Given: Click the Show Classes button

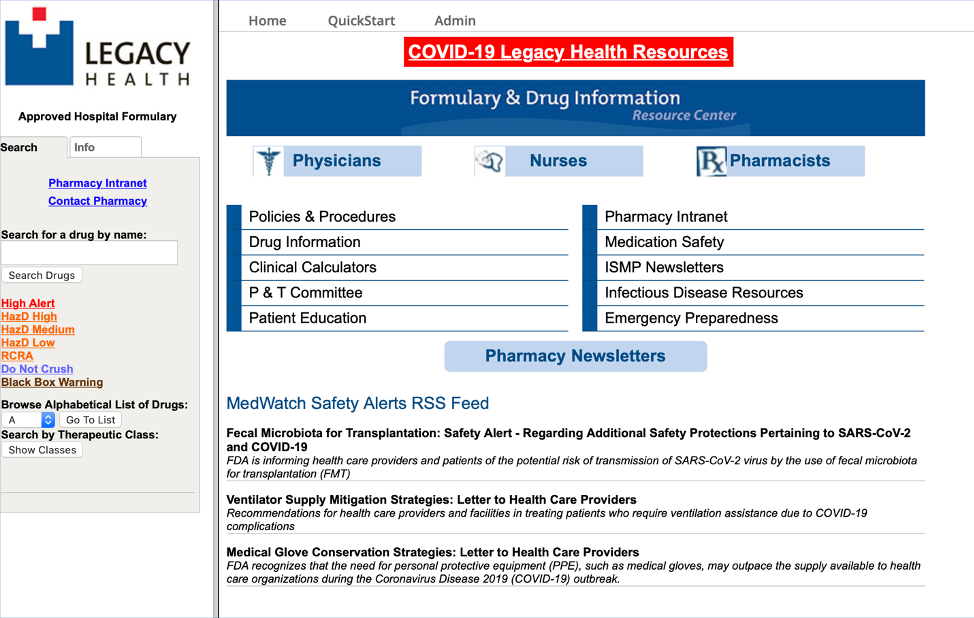Looking at the screenshot, I should point(42,450).
